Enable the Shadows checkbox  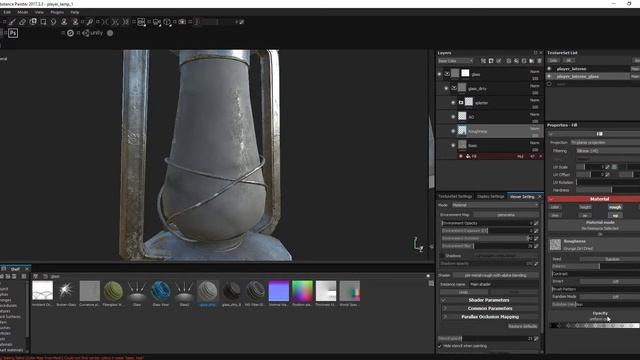(x=442, y=256)
